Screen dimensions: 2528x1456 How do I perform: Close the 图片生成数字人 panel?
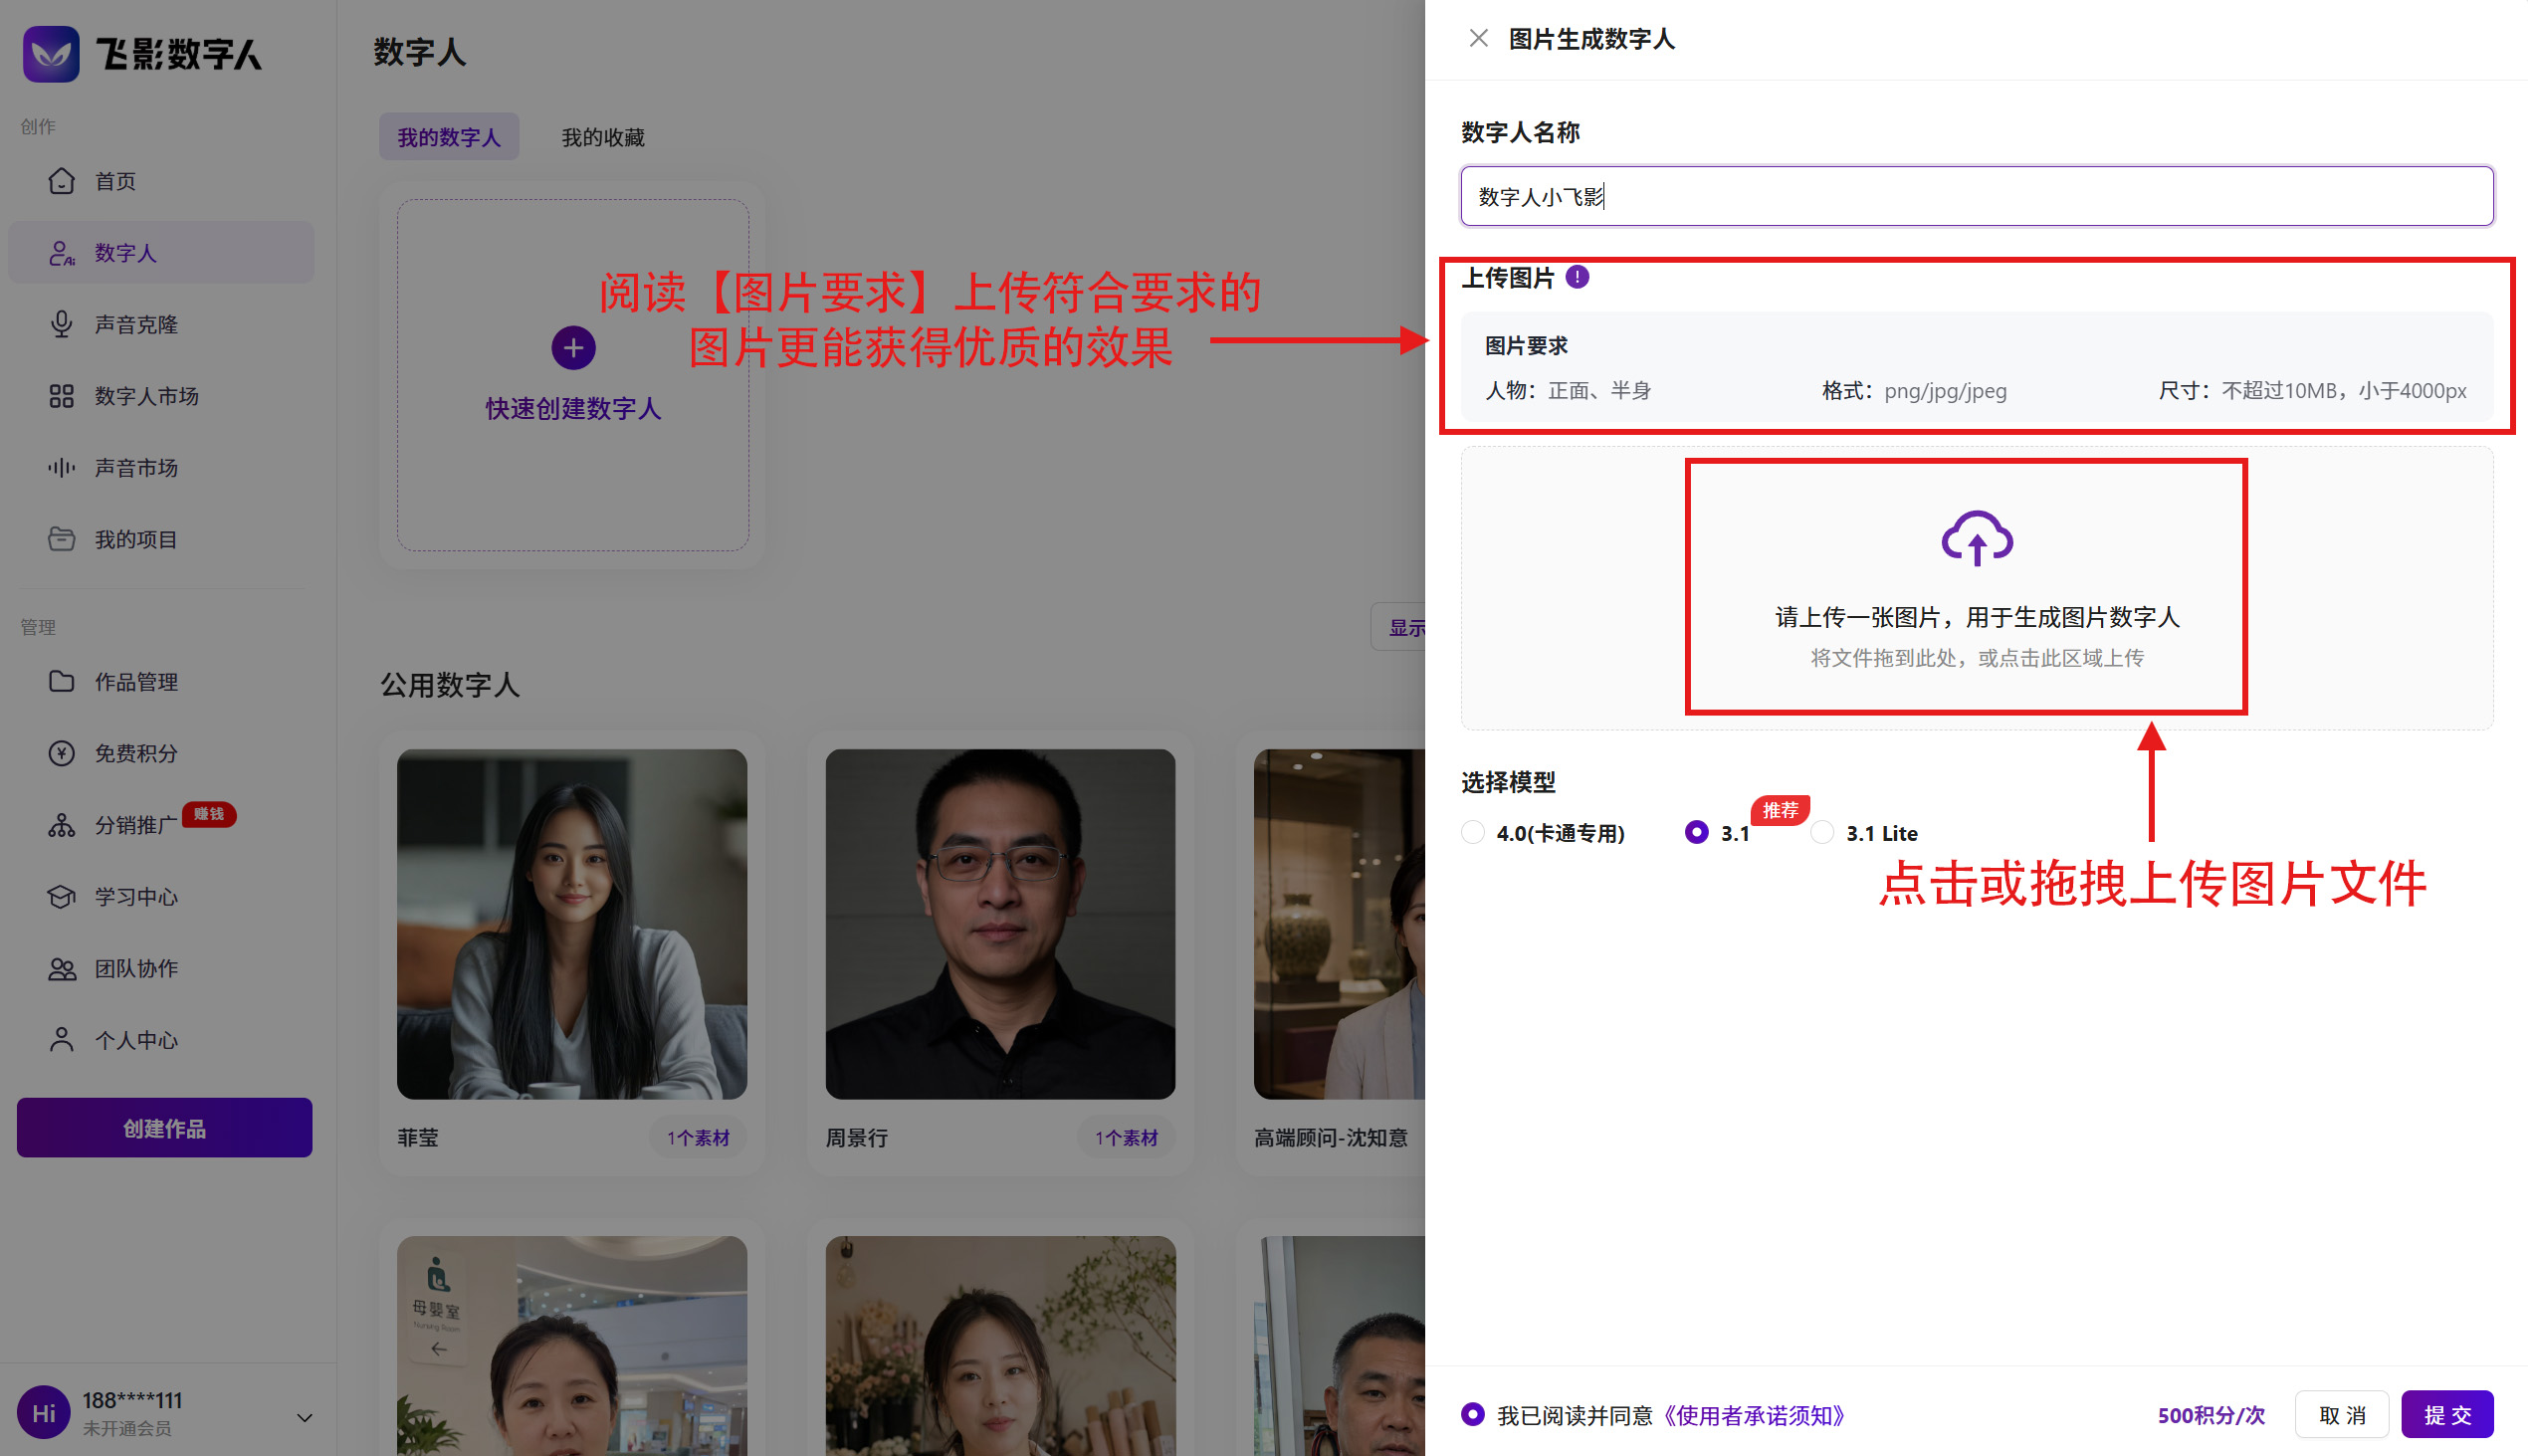tap(1478, 38)
